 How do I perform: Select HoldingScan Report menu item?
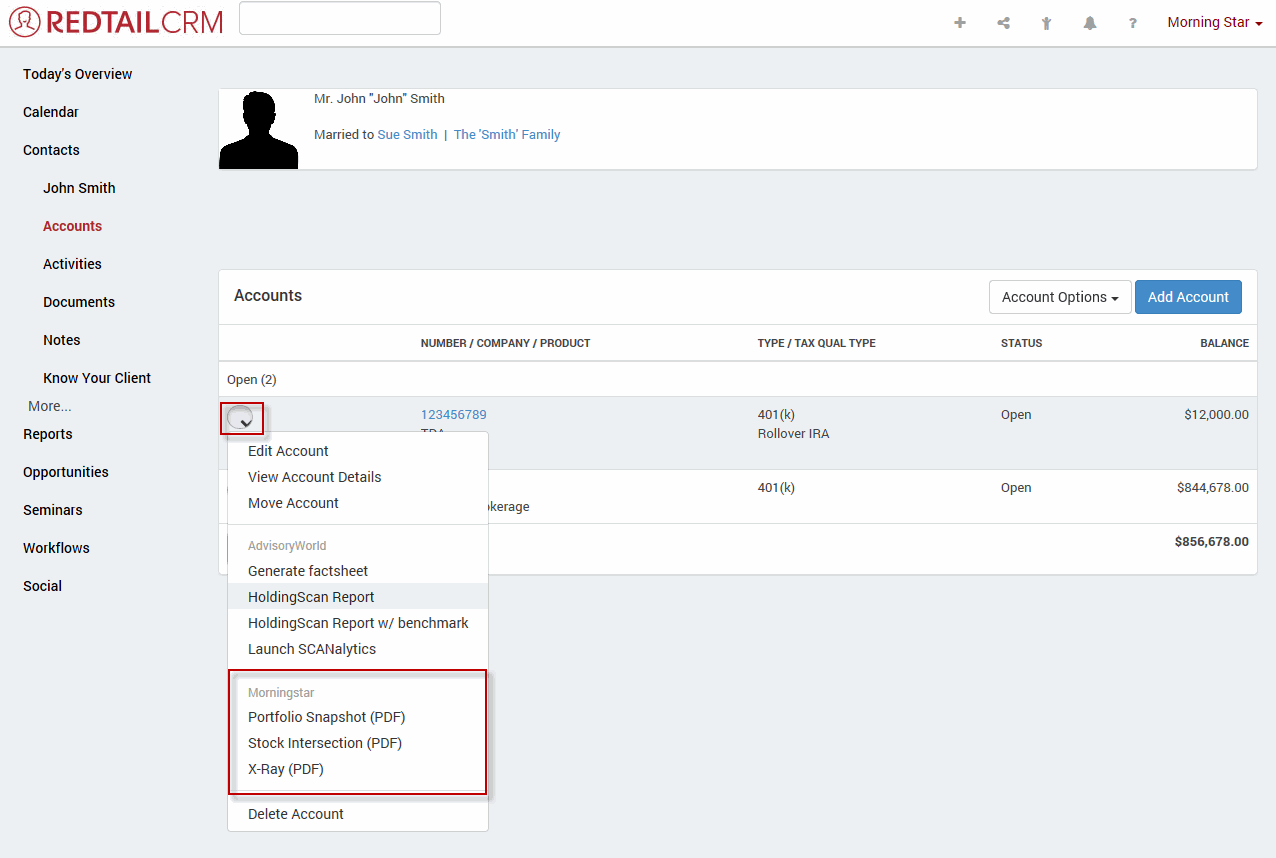[311, 597]
